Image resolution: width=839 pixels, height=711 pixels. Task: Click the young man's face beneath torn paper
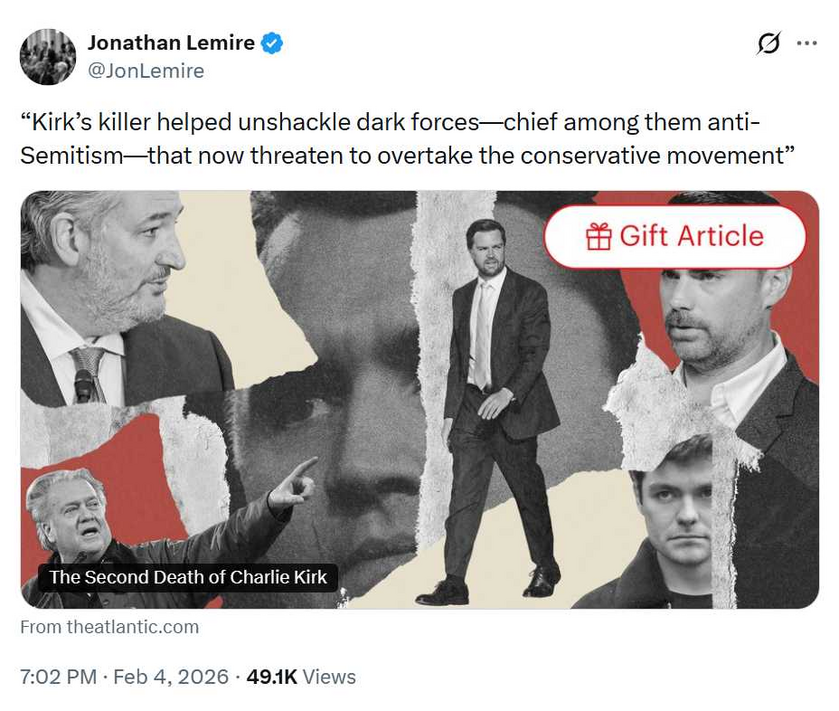pyautogui.click(x=675, y=514)
